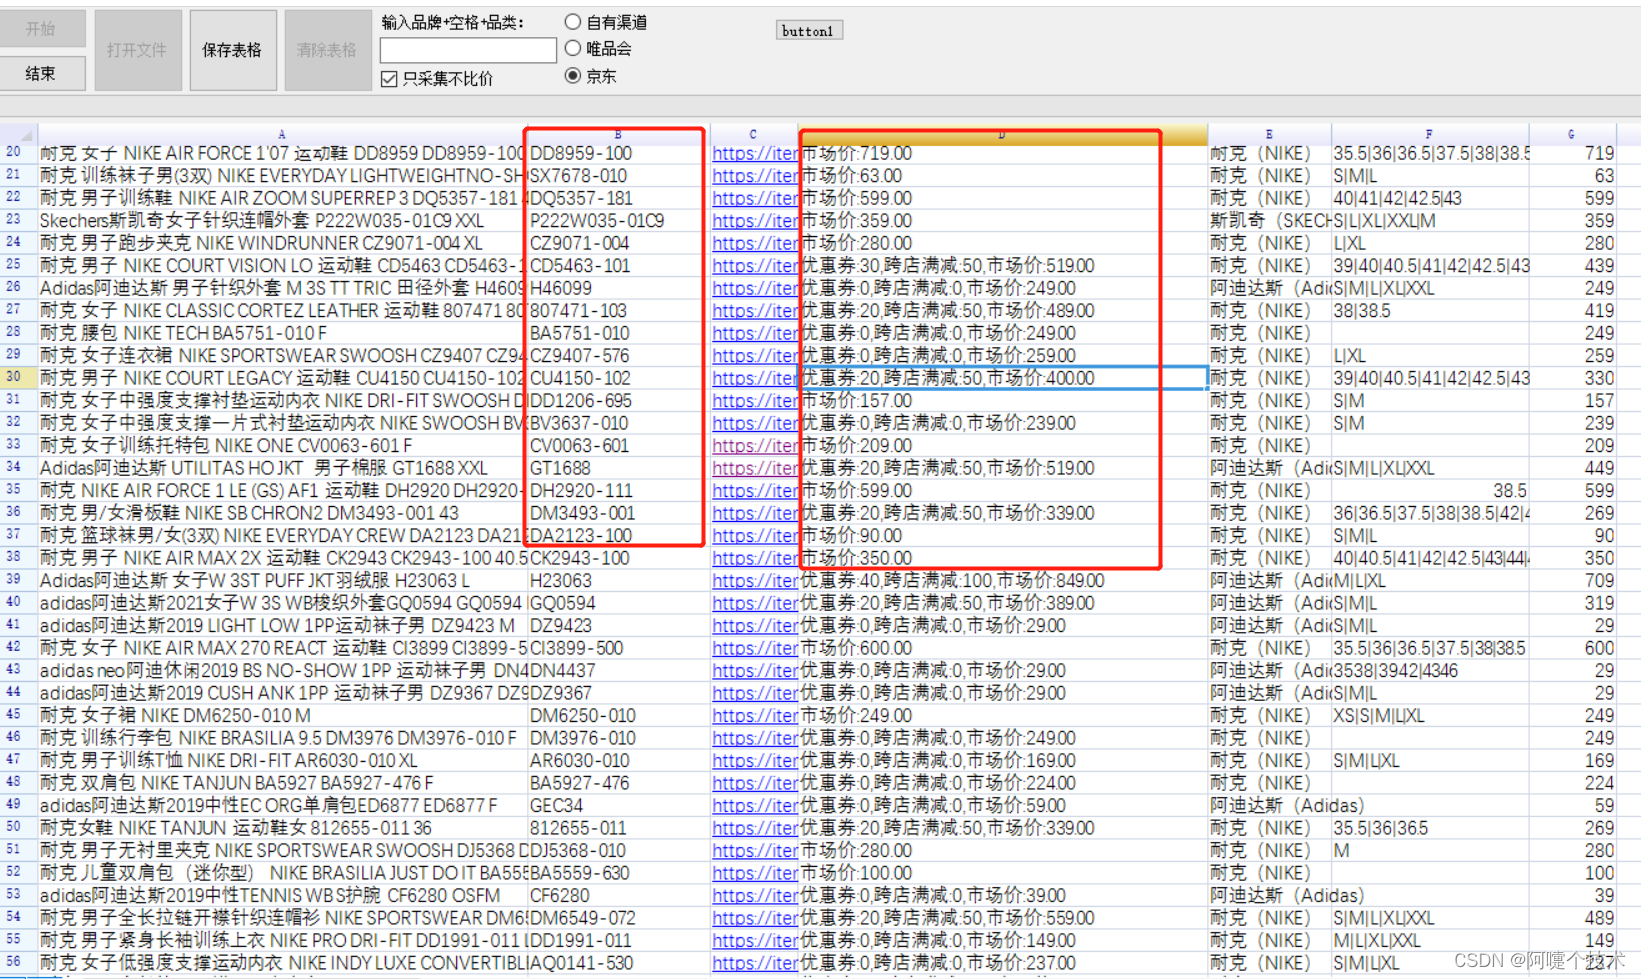
Task: Click cell with code DD8959-100
Action: click(x=618, y=154)
